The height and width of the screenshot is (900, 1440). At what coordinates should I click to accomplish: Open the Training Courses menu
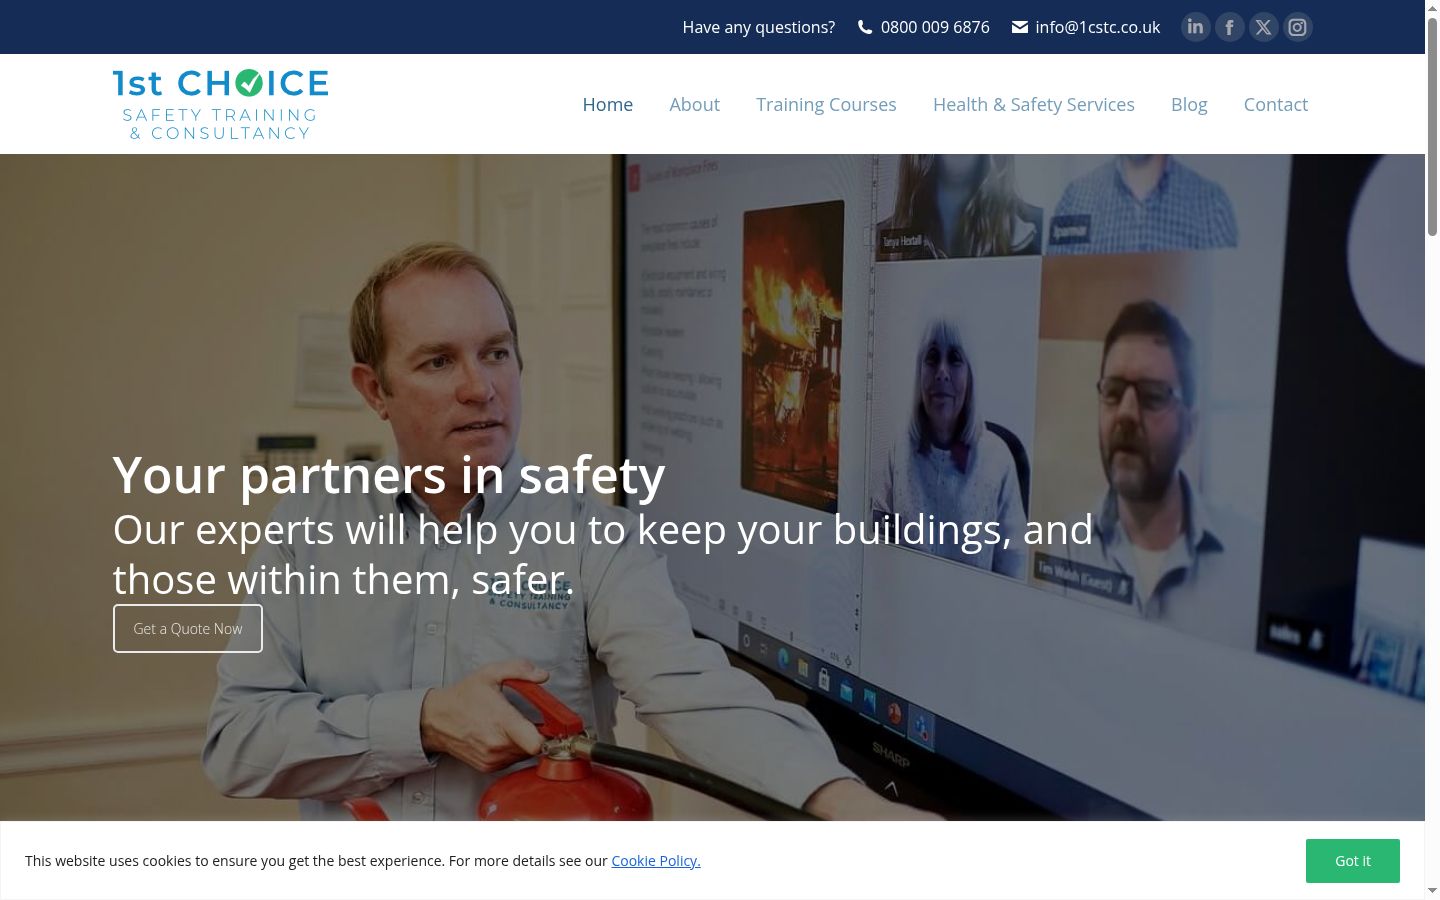coord(826,104)
